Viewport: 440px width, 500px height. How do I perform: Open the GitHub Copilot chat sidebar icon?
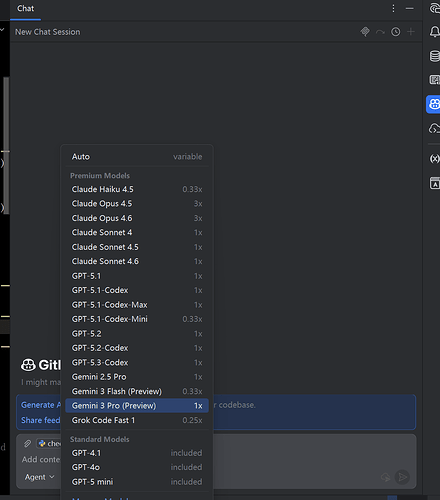433,104
